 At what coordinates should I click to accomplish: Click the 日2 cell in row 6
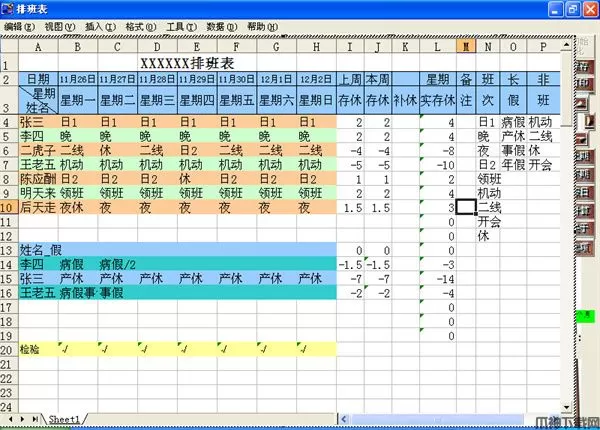tap(197, 151)
